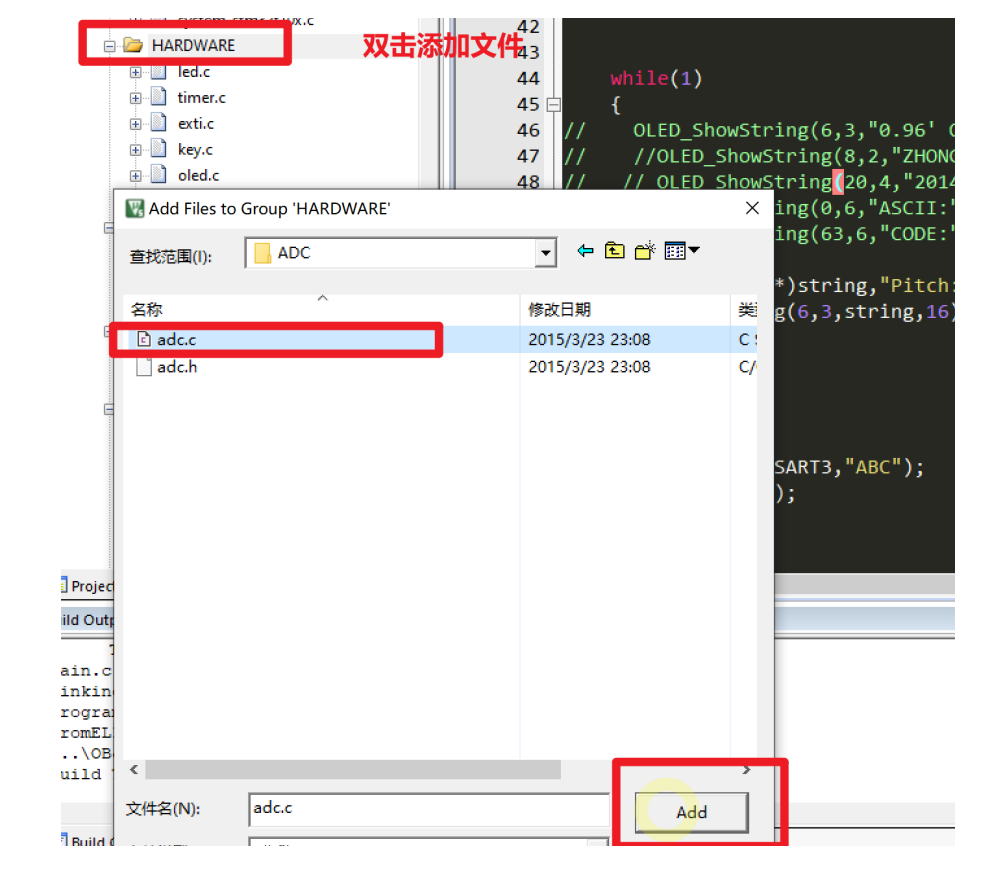Screen dimensions: 985x871
Task: Select timer.c file in project tree
Action: click(201, 98)
